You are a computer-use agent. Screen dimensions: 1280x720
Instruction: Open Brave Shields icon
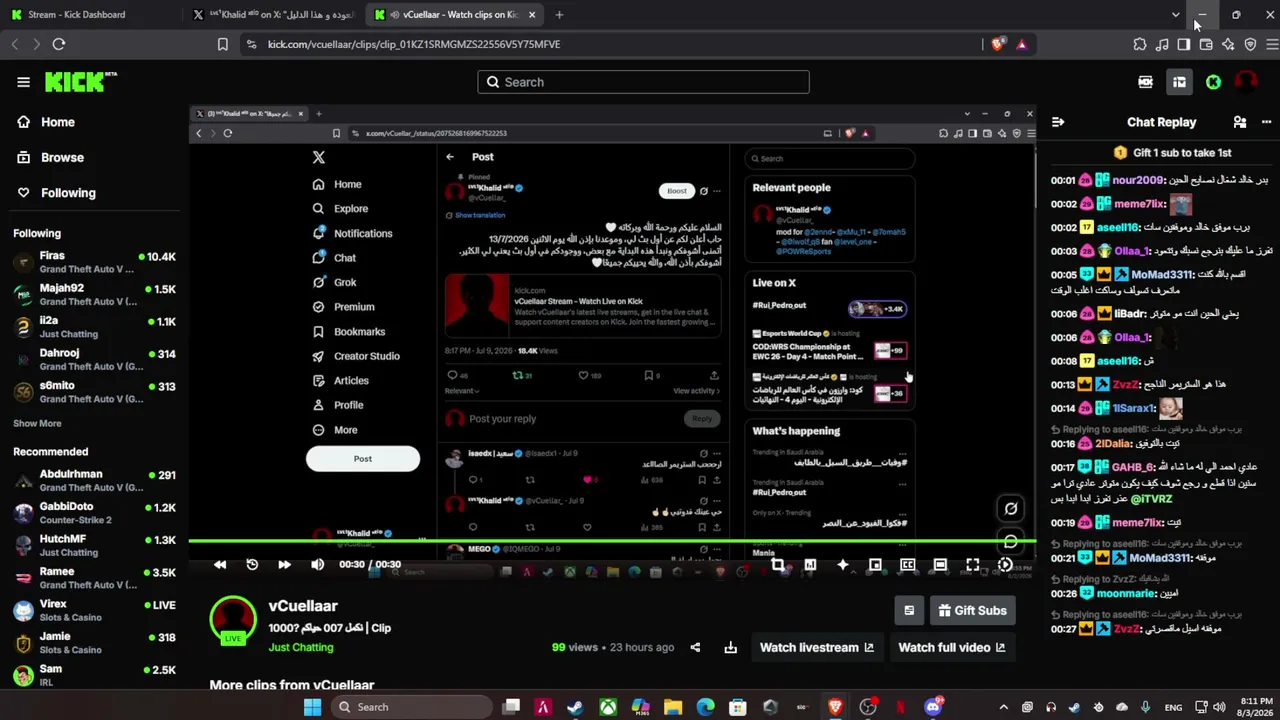(998, 44)
